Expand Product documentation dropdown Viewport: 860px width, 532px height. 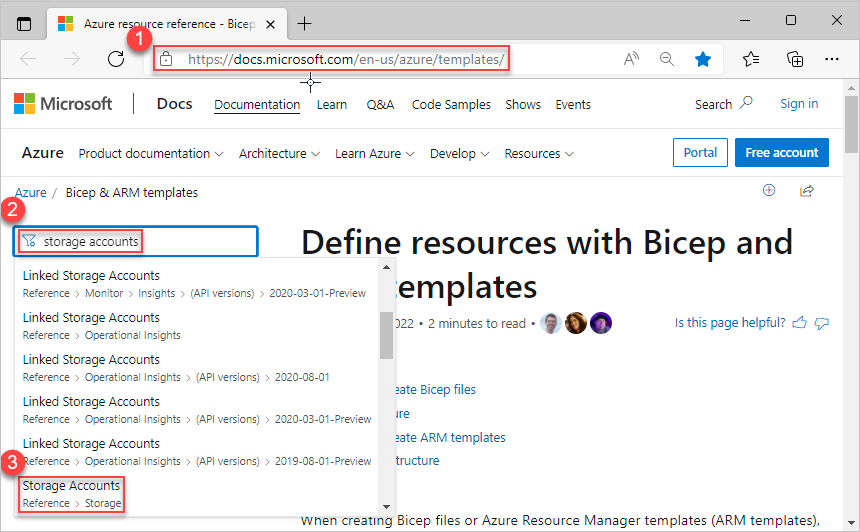(151, 154)
